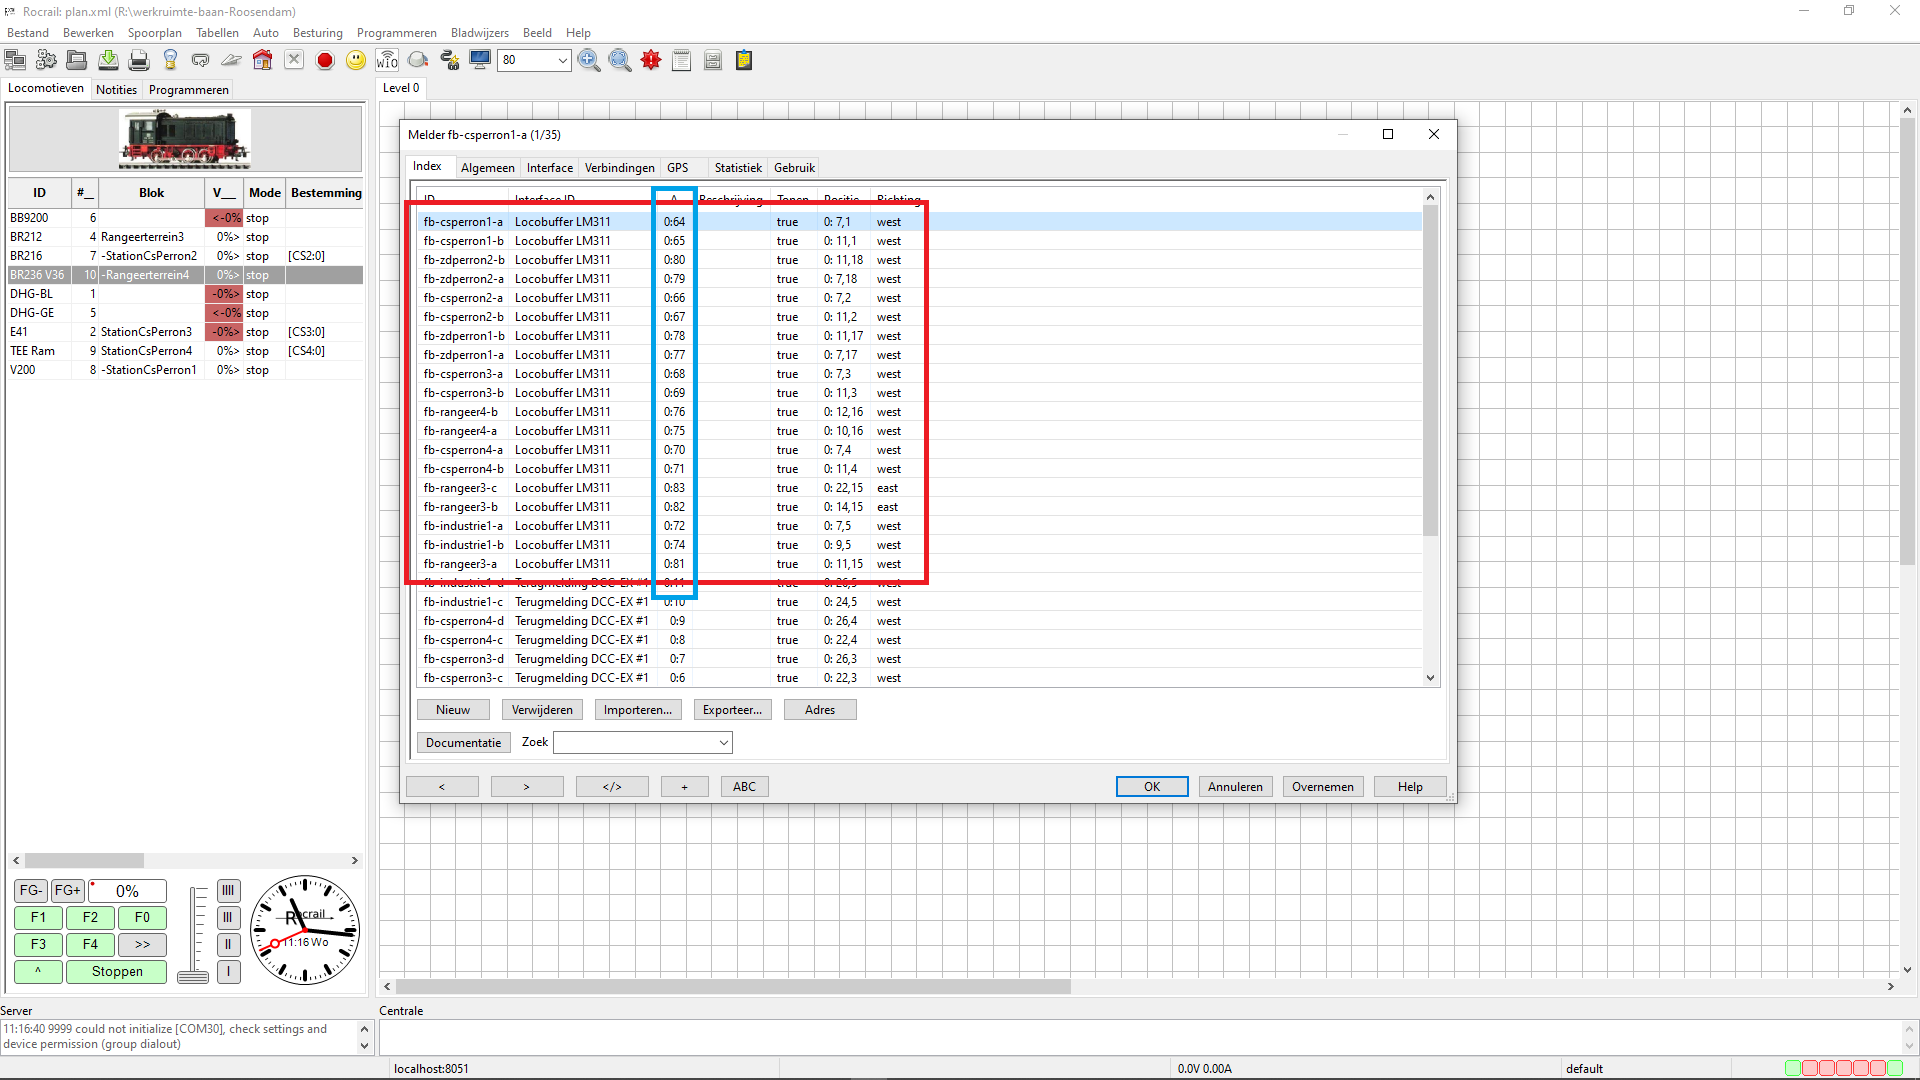Click the Overnemen button
Viewport: 1920px width, 1080px height.
(1322, 787)
